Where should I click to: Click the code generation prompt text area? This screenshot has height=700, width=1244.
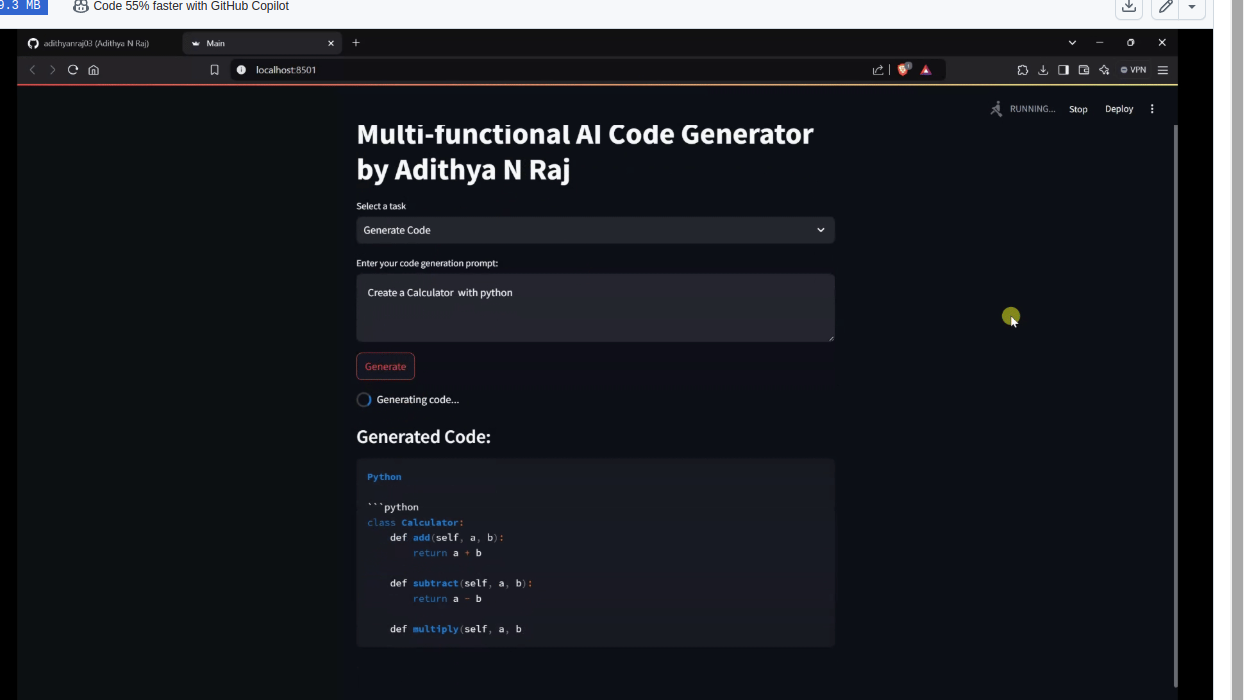(595, 308)
